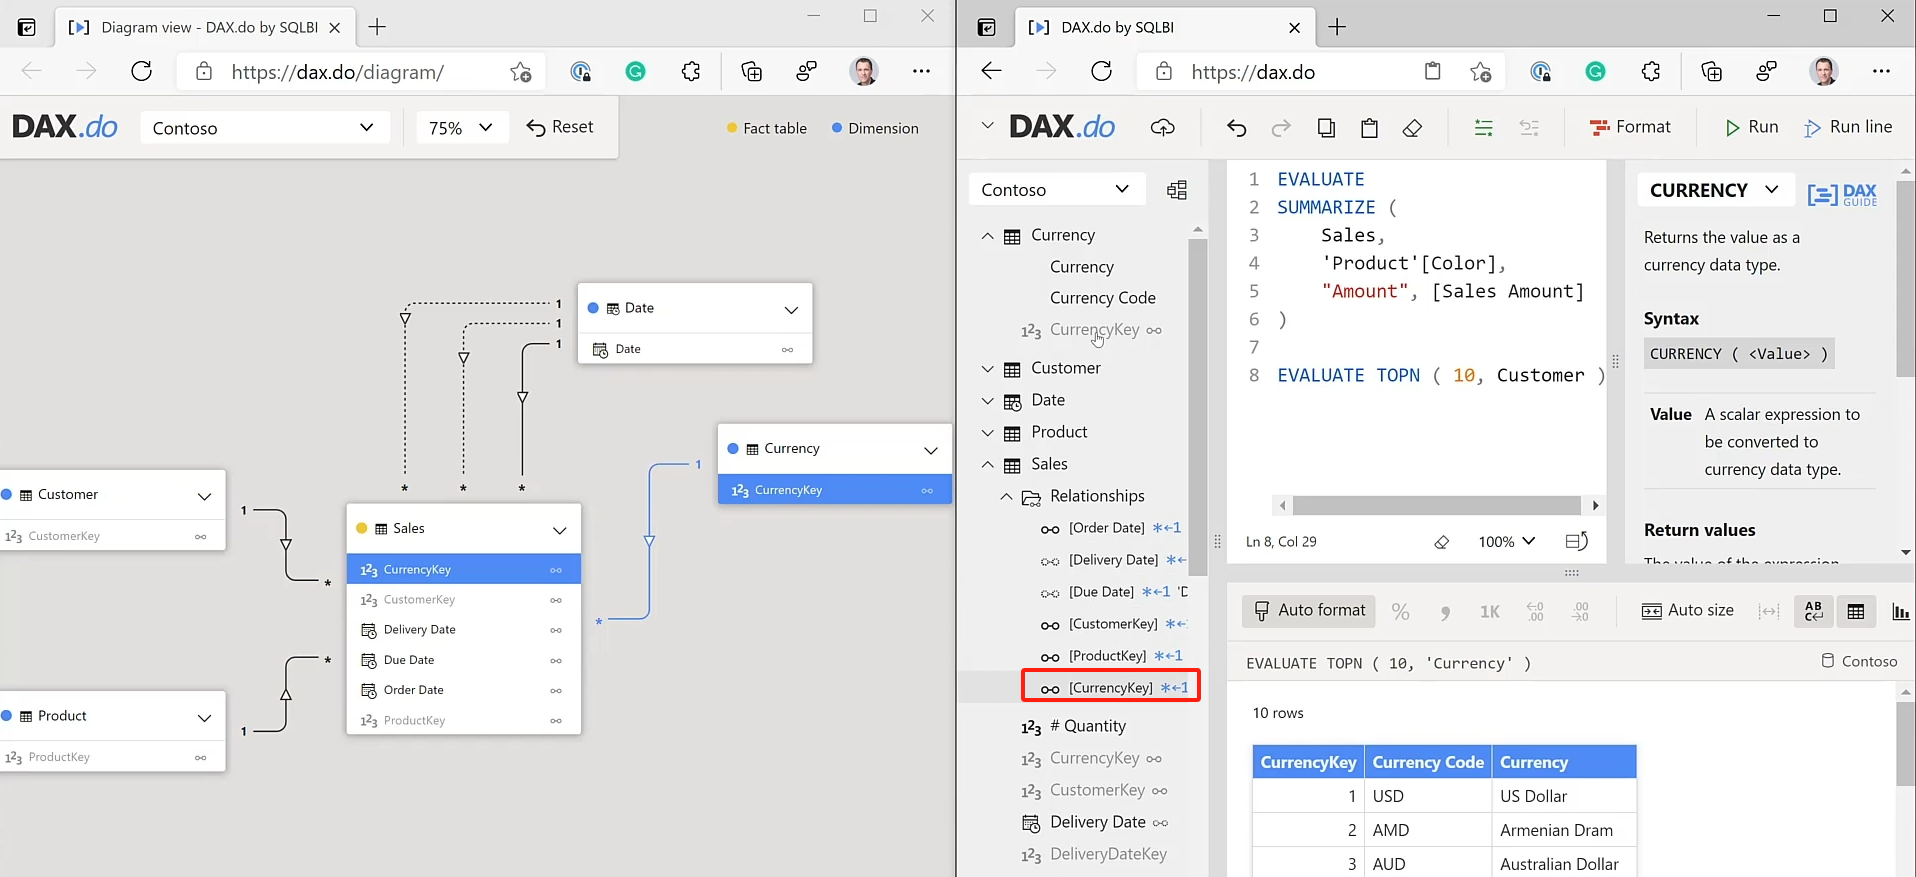Click the editor horizontal scrollbar

[1437, 505]
